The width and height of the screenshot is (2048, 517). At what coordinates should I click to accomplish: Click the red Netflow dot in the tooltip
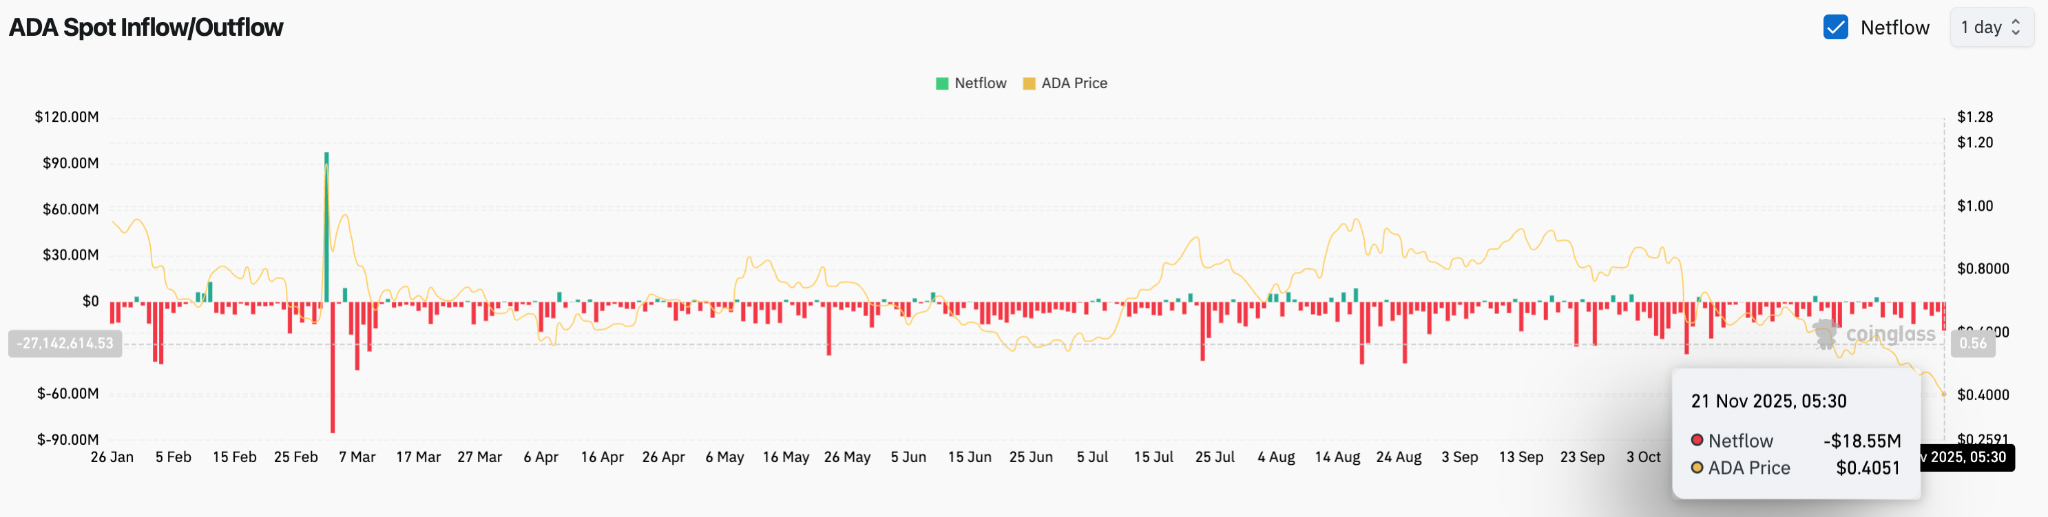pos(1697,440)
